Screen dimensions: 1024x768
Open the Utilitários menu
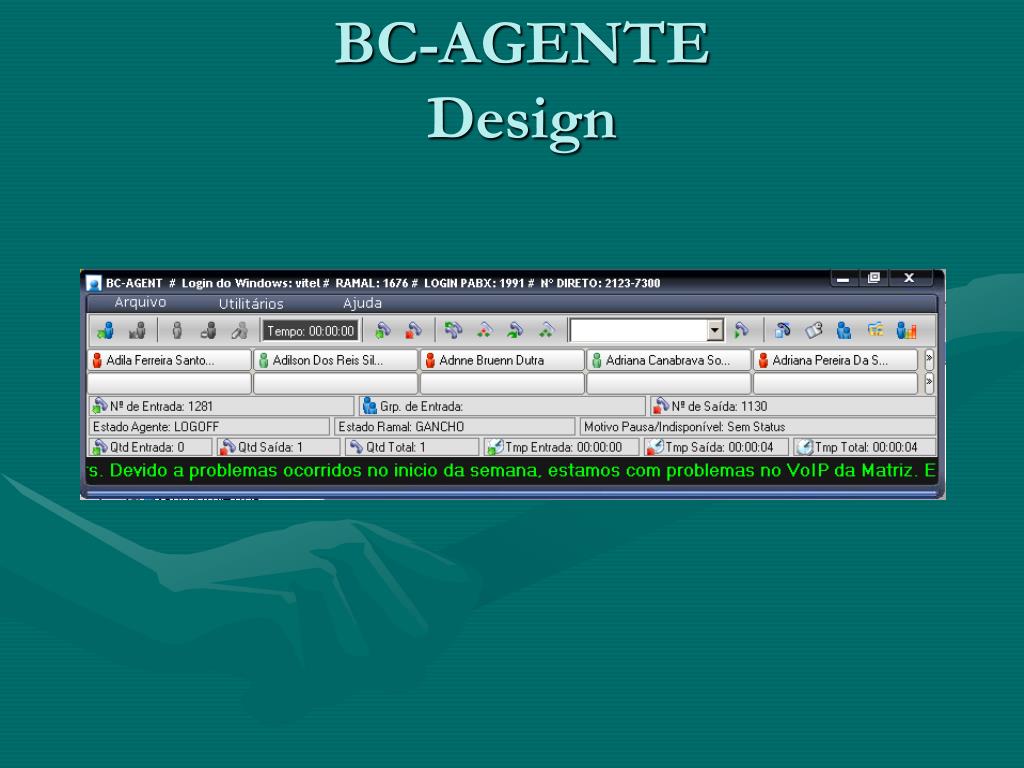point(251,304)
